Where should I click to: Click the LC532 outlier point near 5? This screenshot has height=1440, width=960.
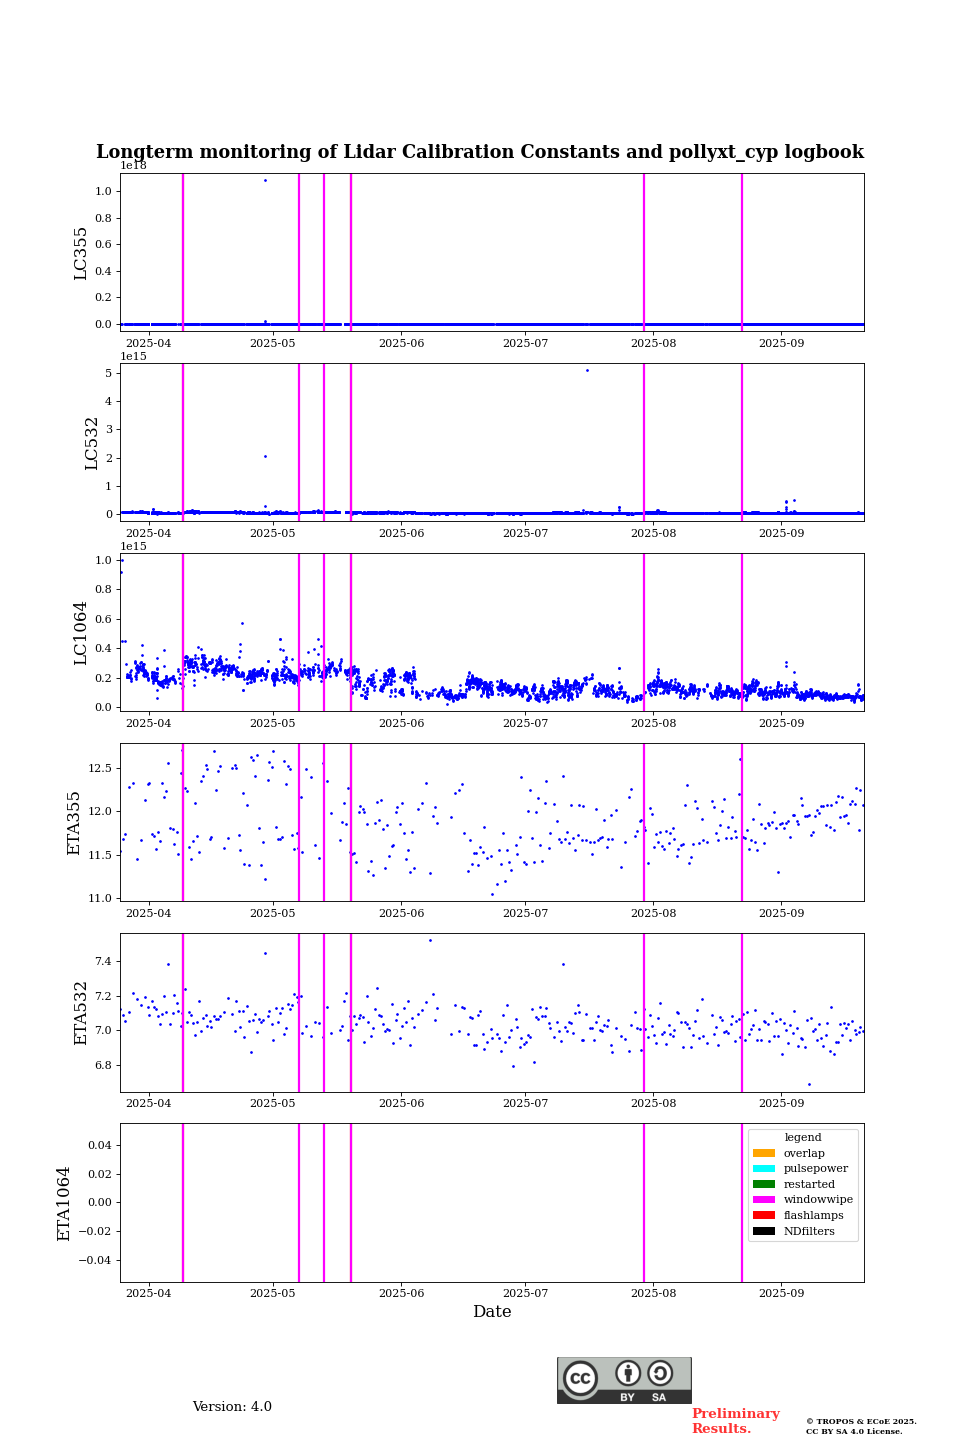[587, 370]
